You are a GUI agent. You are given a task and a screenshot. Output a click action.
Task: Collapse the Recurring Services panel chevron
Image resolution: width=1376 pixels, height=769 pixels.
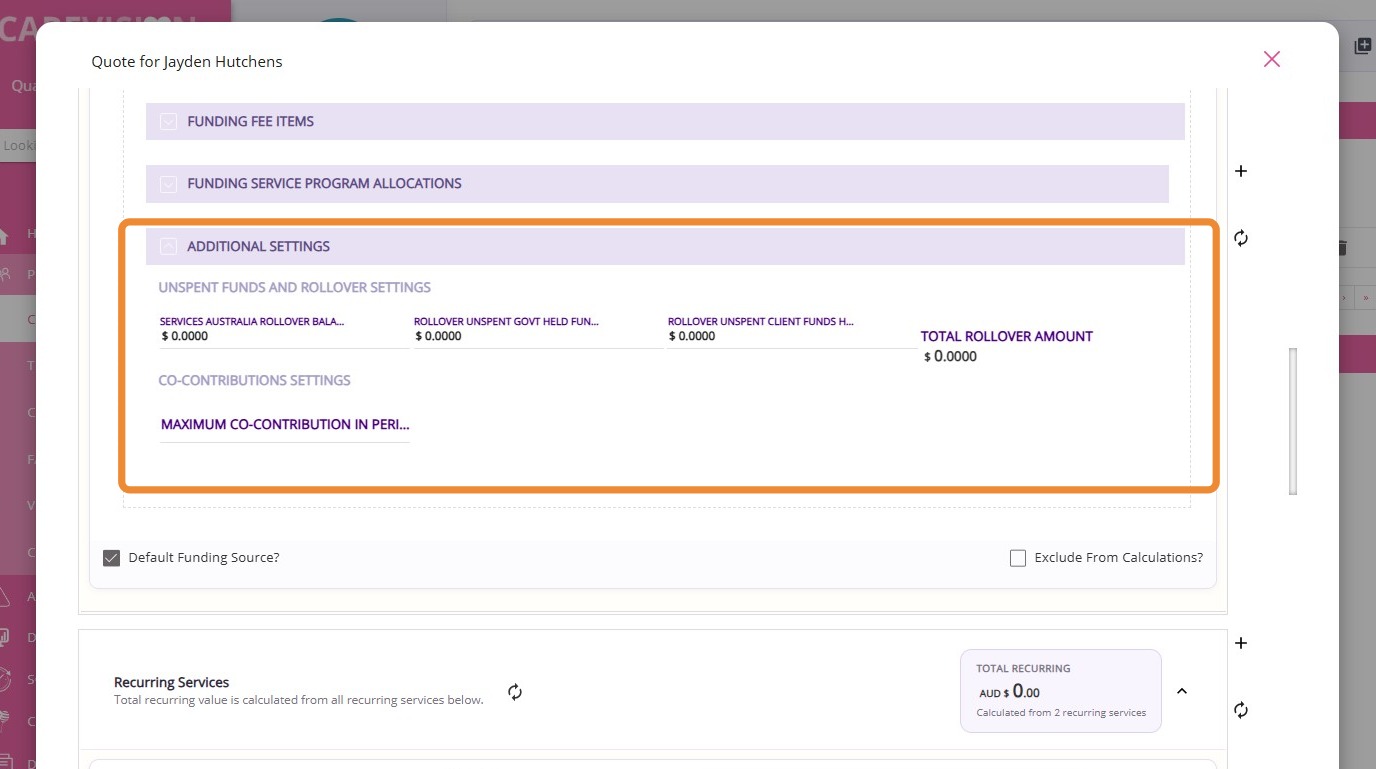coord(1182,691)
